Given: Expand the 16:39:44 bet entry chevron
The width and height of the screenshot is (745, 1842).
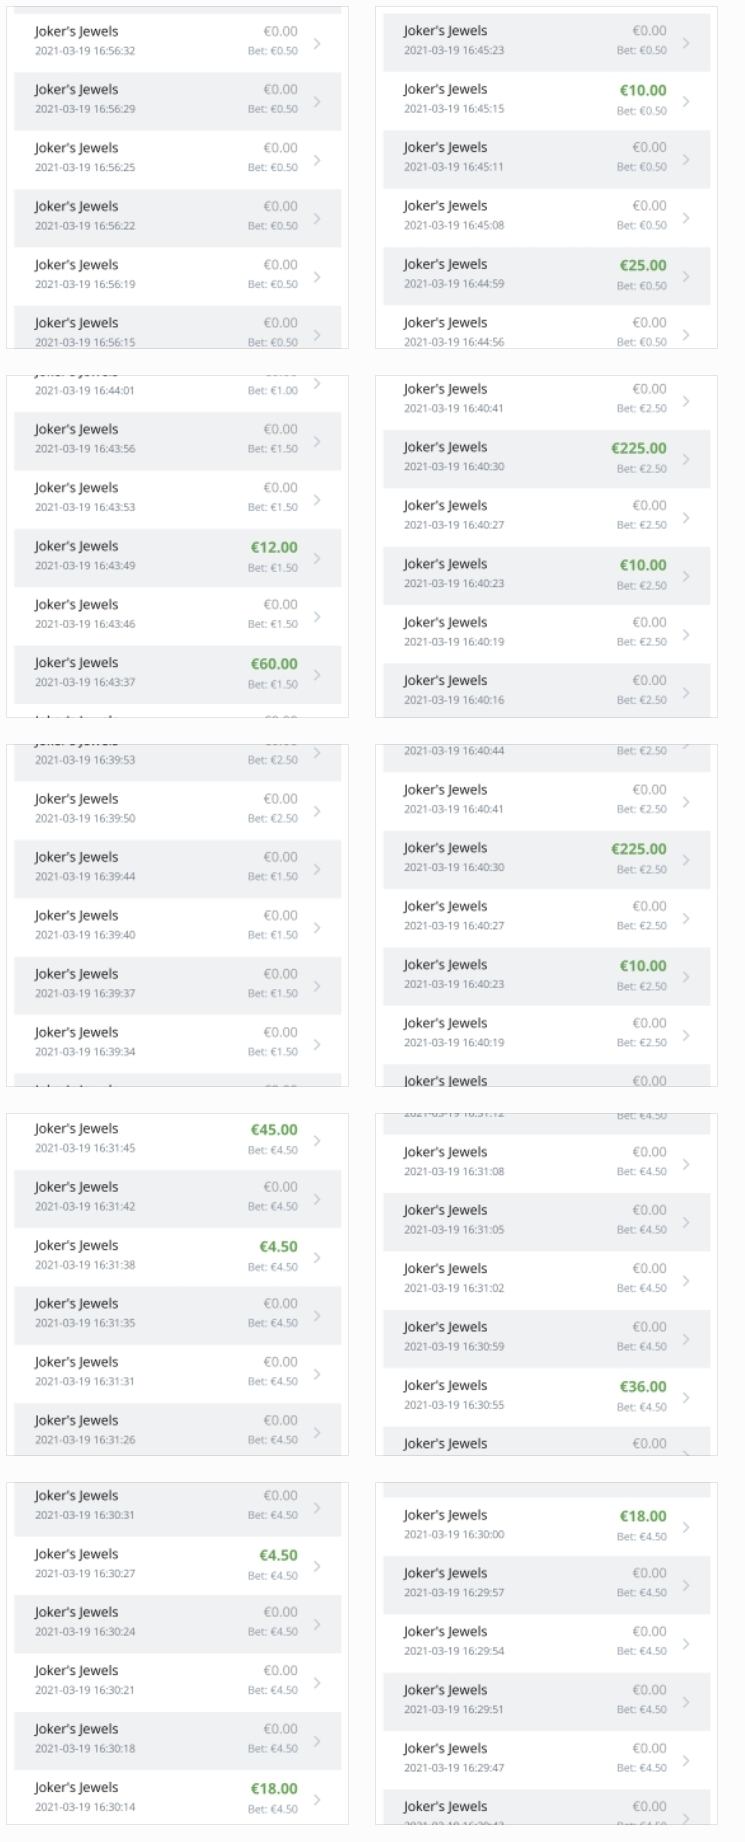Looking at the screenshot, I should click(317, 869).
